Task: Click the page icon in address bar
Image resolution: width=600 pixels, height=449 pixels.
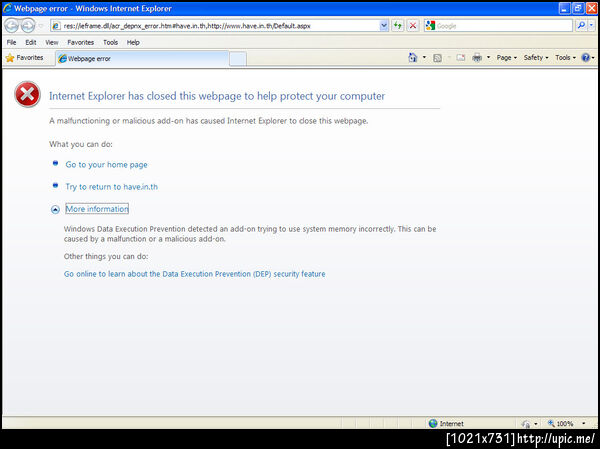Action: tap(56, 26)
